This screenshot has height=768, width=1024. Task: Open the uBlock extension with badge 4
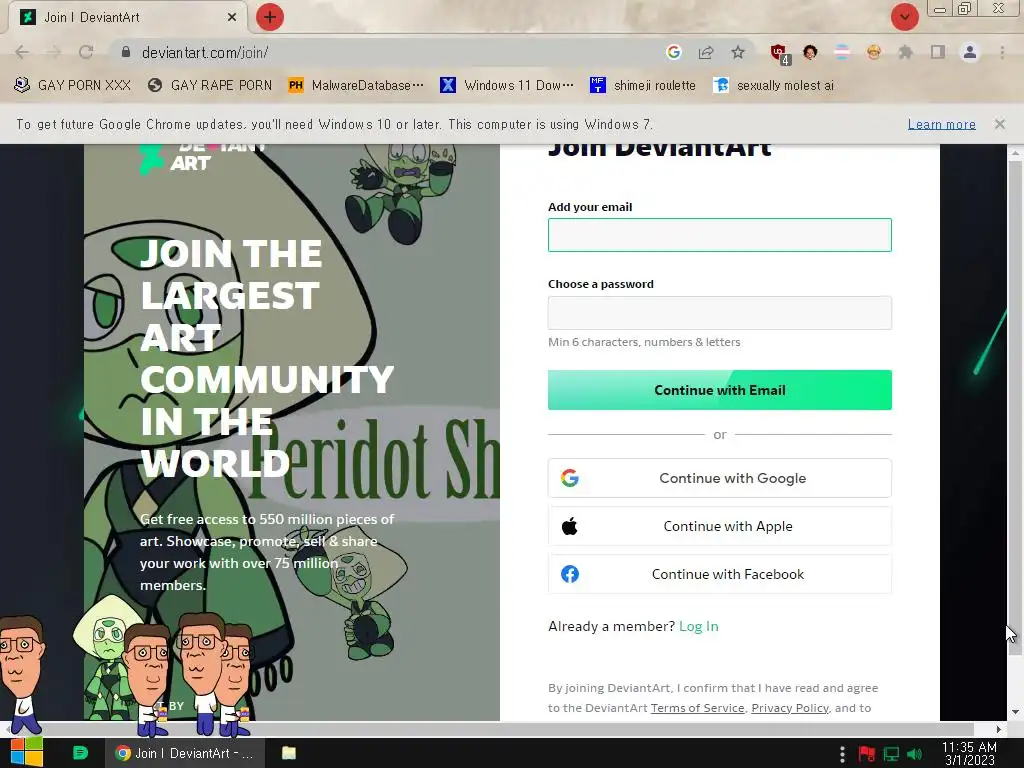pyautogui.click(x=779, y=54)
